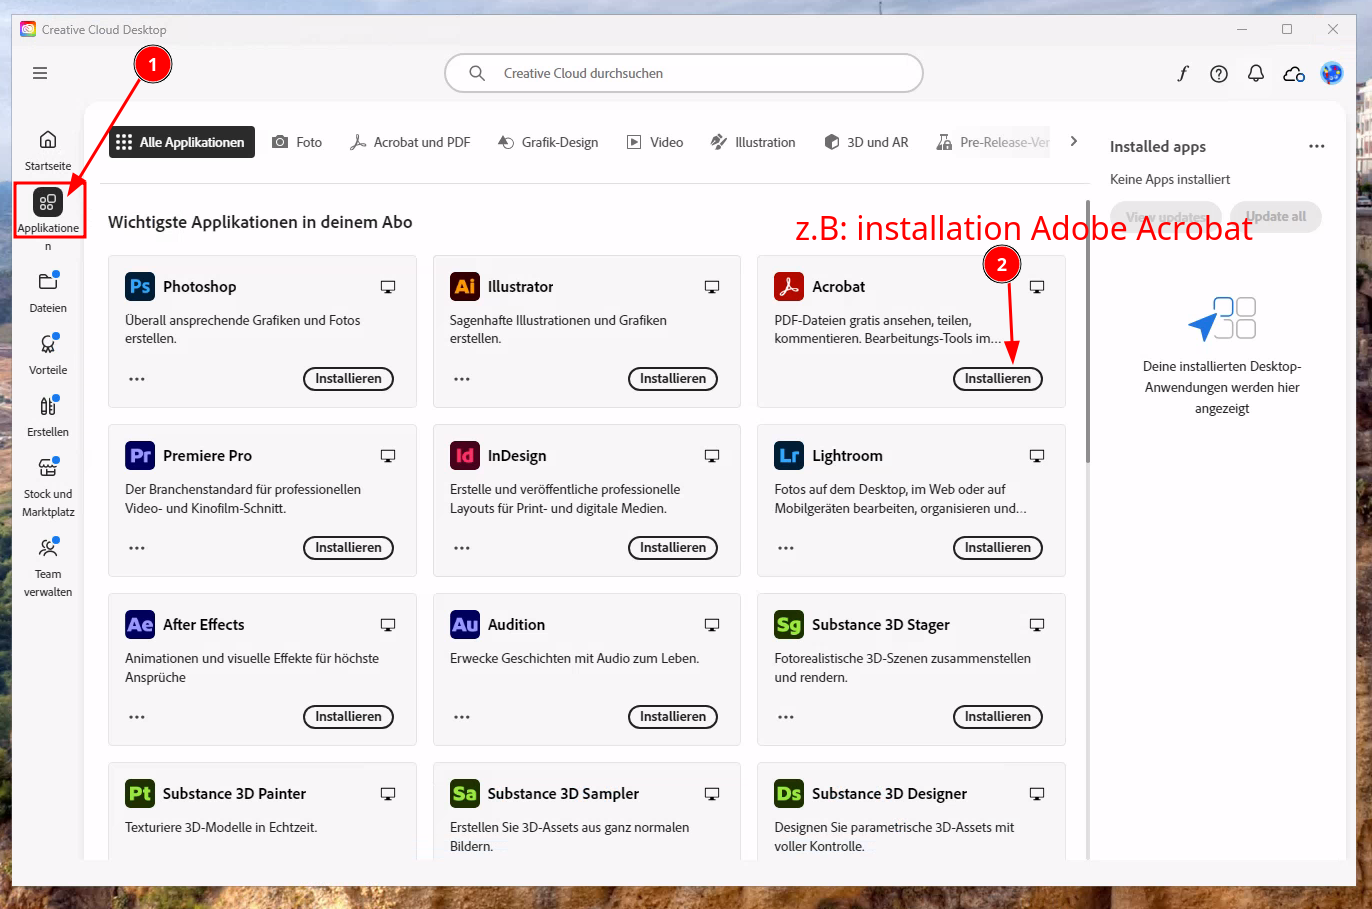Toggle the hamburger menu

pos(40,73)
